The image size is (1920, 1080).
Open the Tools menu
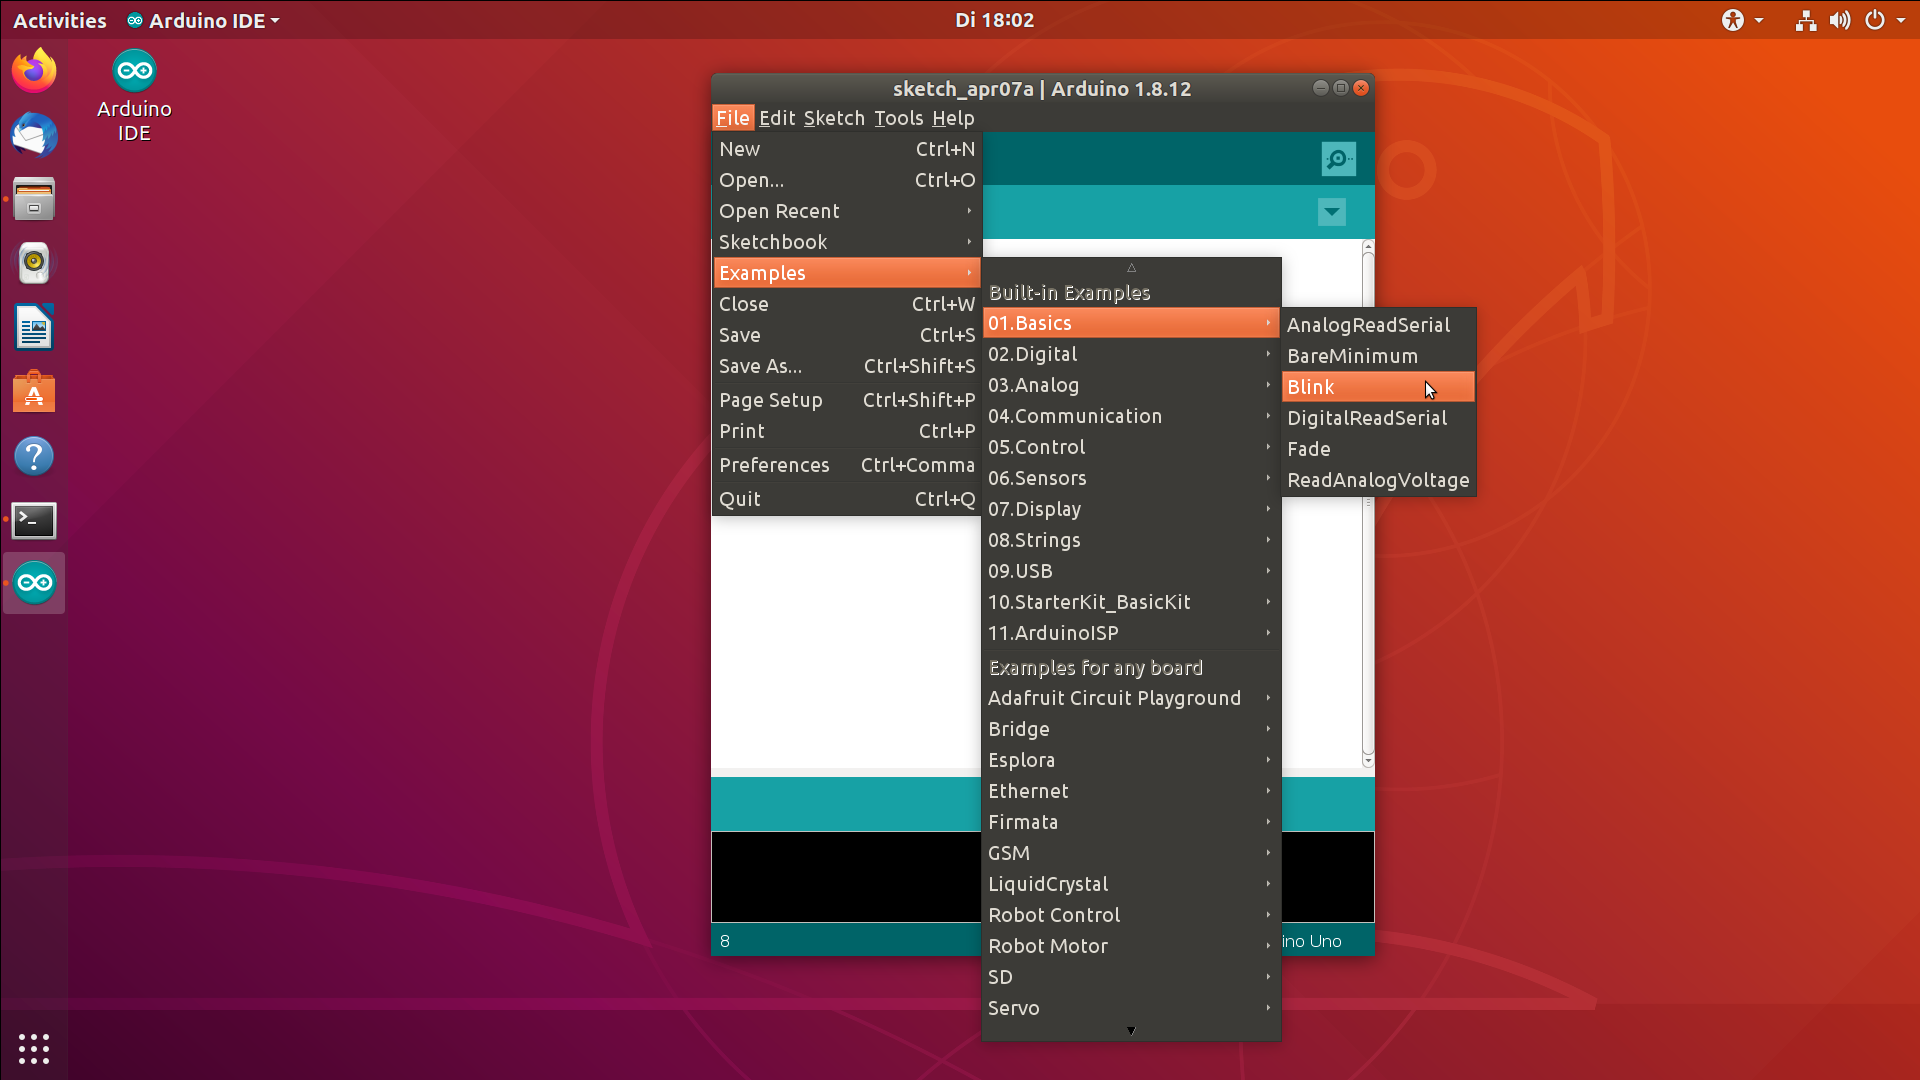pyautogui.click(x=898, y=118)
